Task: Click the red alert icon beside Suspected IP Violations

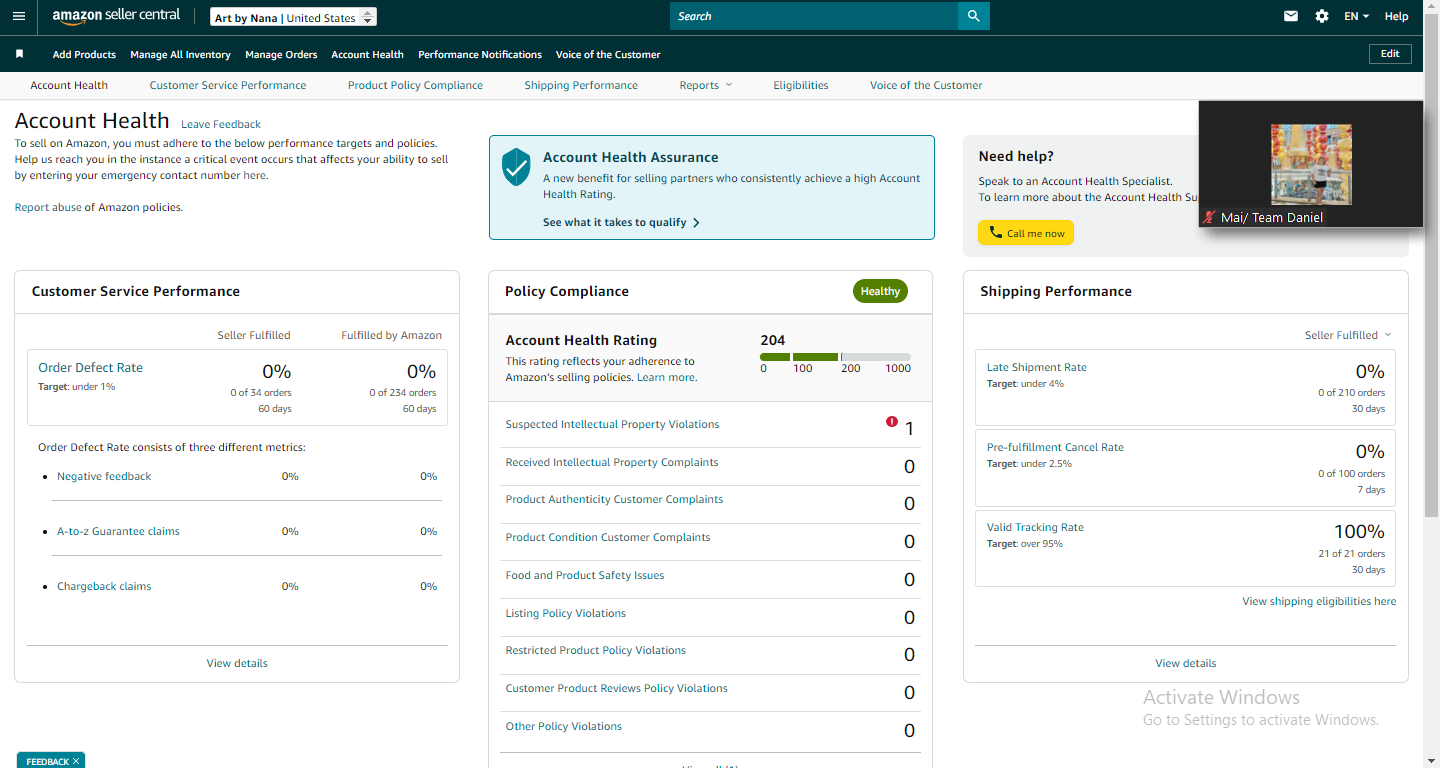Action: pos(892,422)
